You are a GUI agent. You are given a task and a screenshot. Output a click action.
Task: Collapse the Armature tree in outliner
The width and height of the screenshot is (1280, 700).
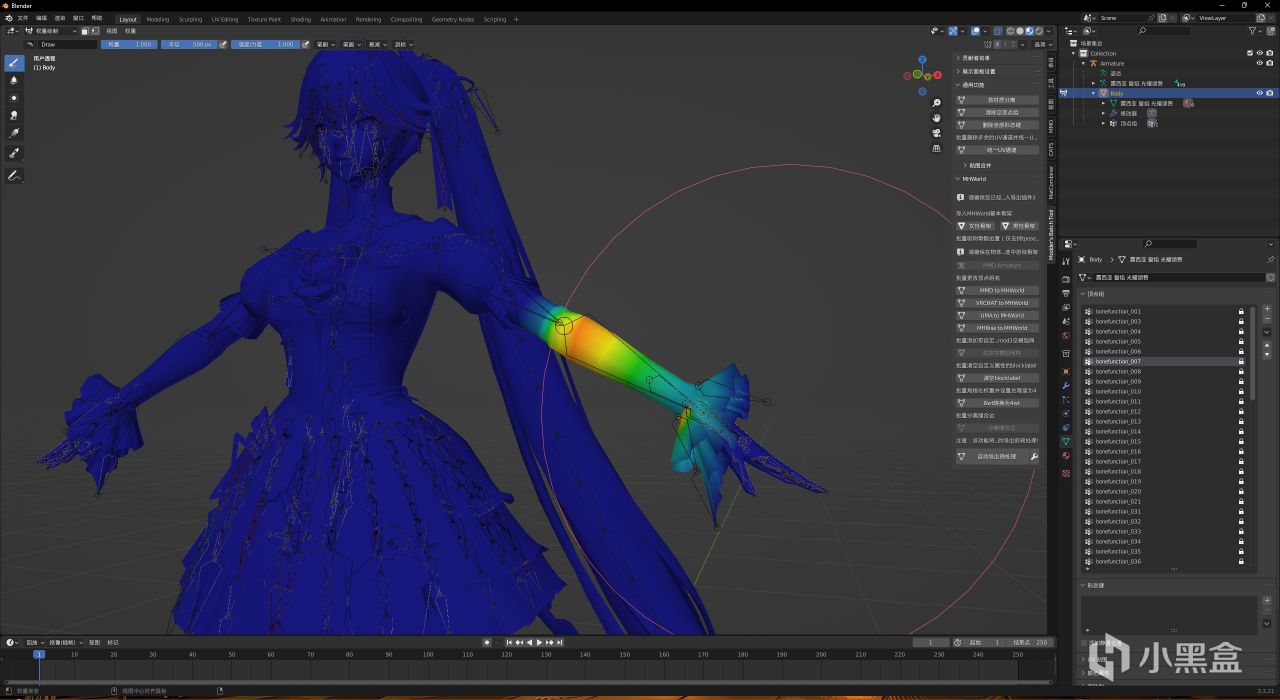(1083, 63)
